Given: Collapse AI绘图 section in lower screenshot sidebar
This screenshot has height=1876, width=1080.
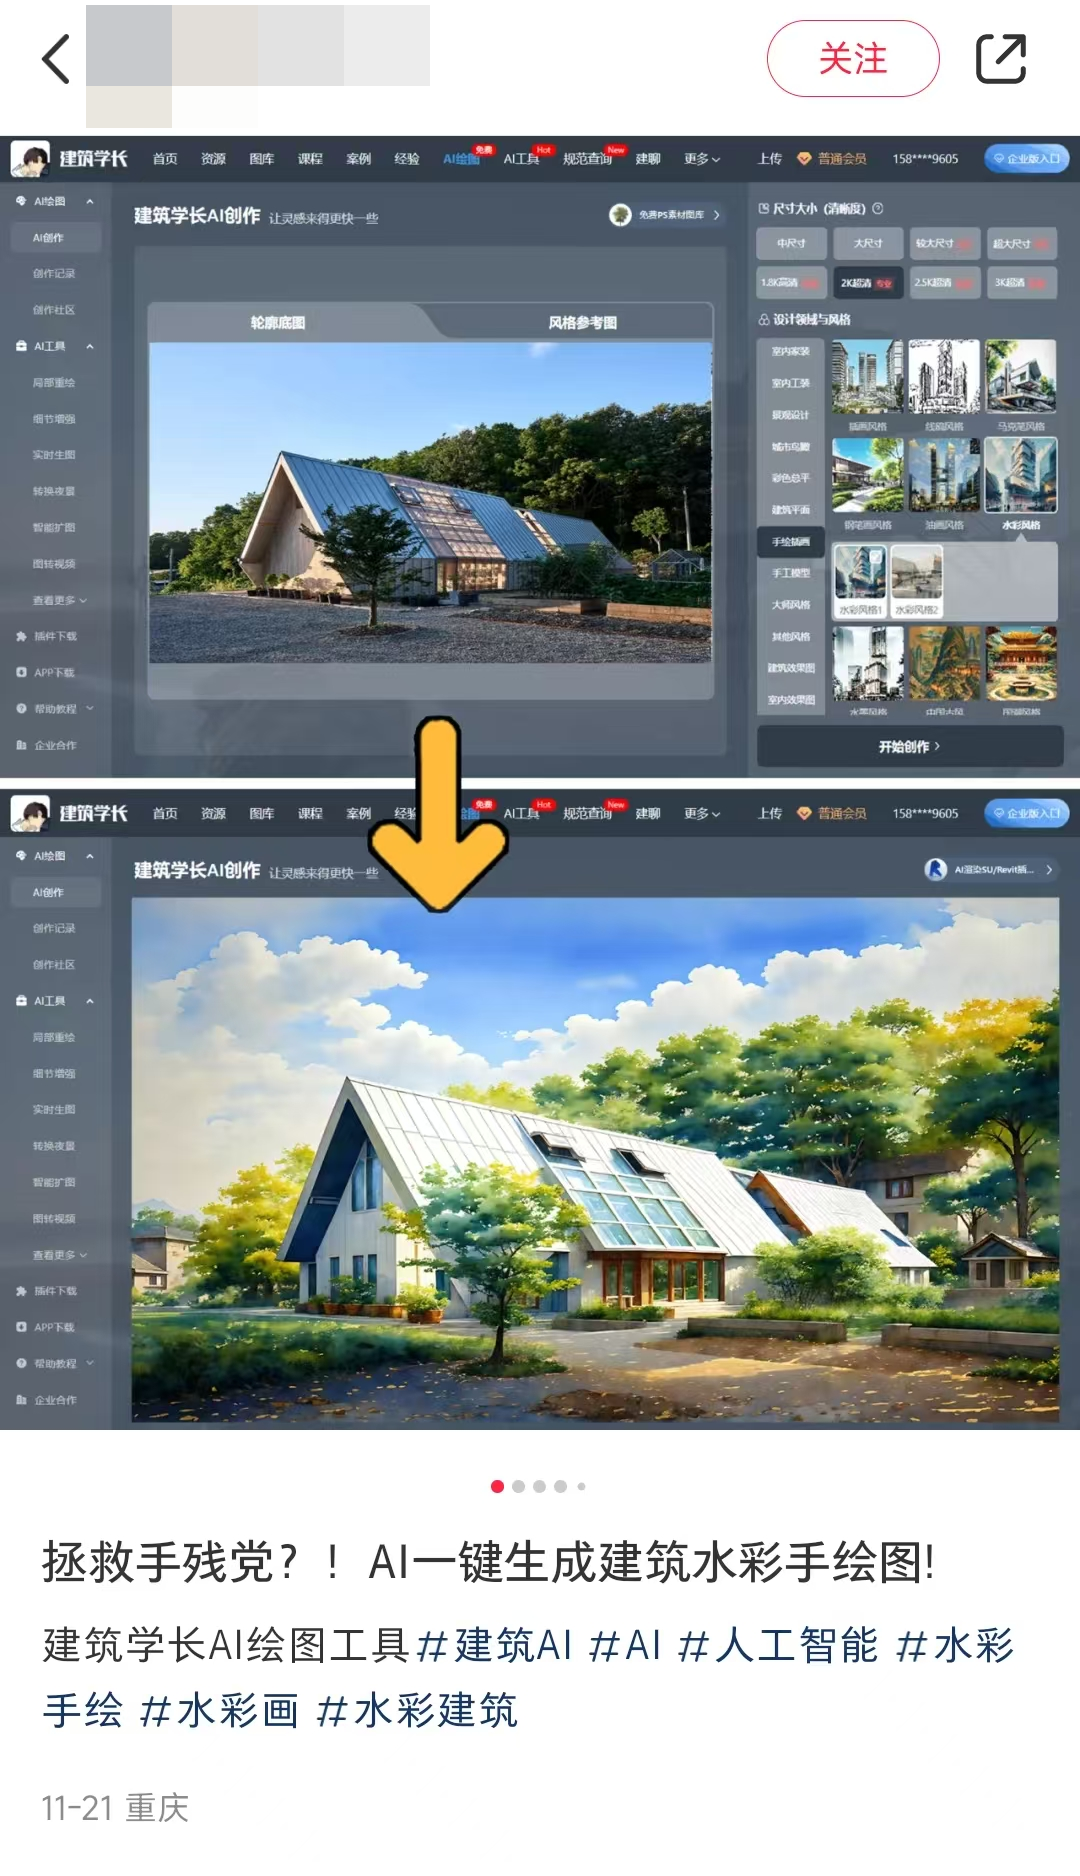Looking at the screenshot, I should (90, 856).
